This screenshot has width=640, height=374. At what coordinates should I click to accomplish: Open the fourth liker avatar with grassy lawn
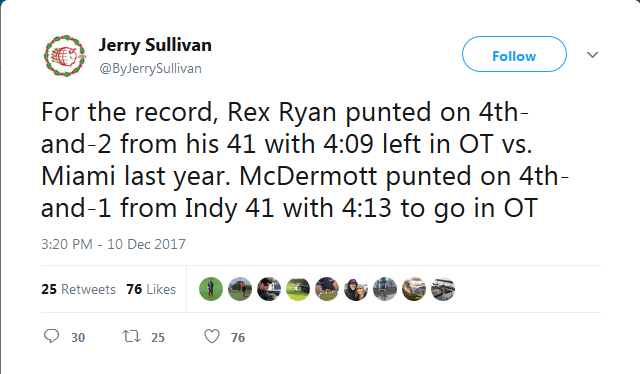[298, 289]
